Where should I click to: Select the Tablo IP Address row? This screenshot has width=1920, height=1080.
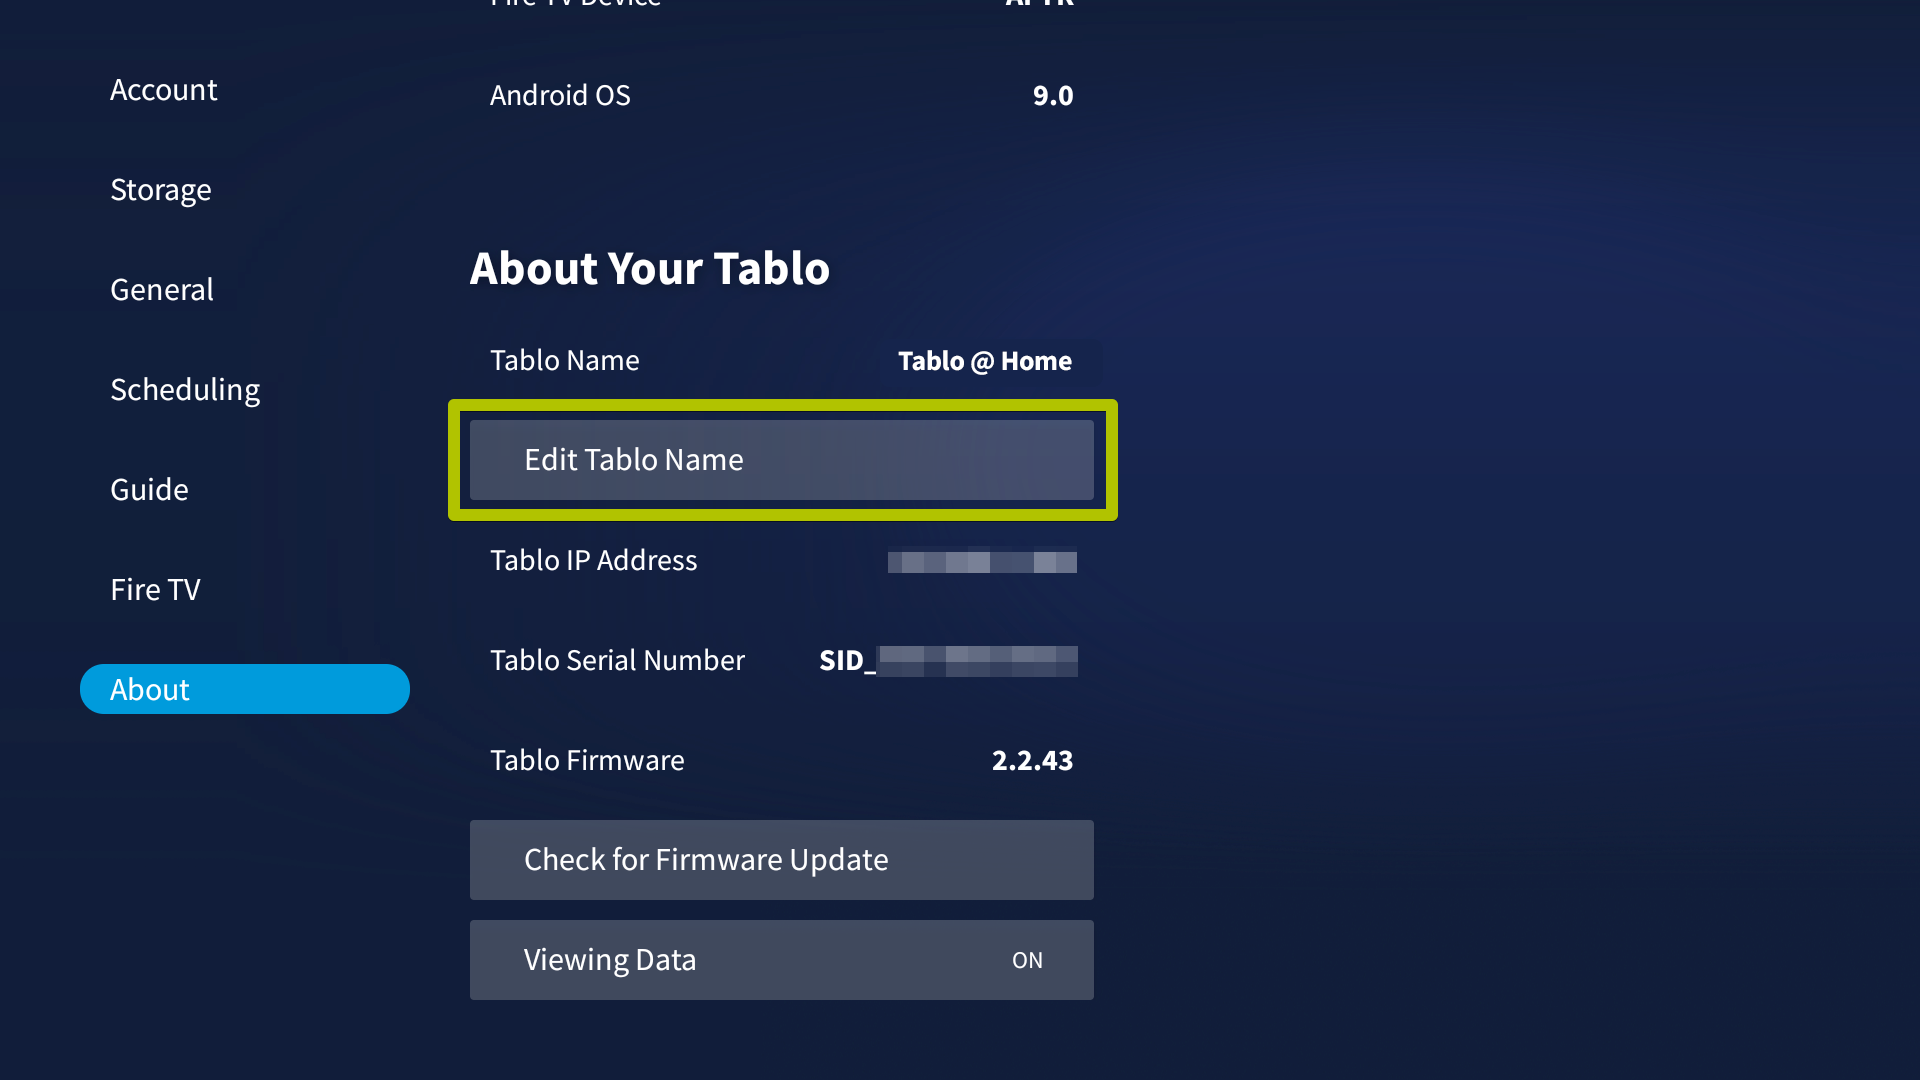click(x=782, y=560)
